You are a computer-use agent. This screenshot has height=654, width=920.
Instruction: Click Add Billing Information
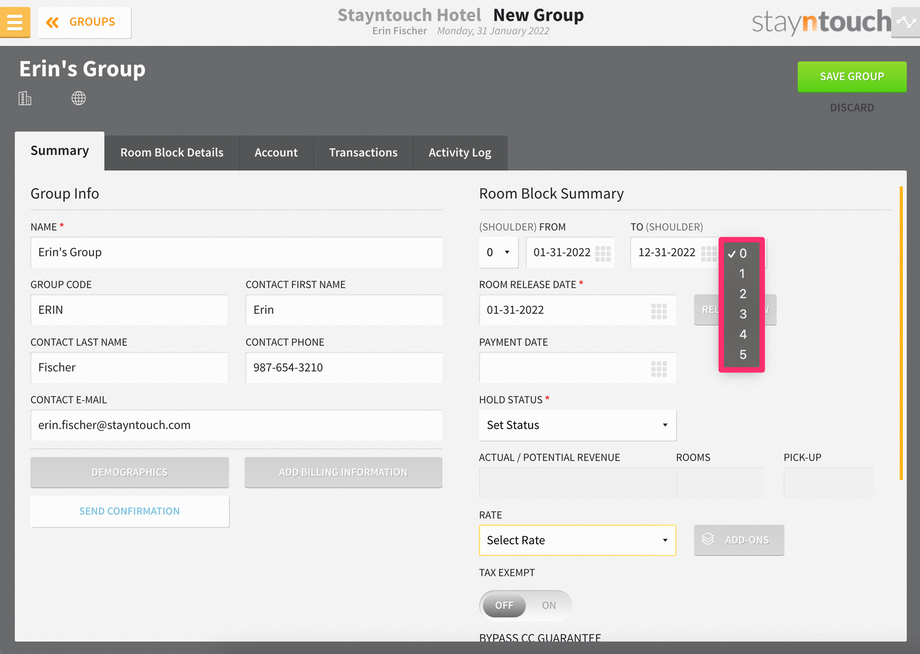pyautogui.click(x=343, y=472)
